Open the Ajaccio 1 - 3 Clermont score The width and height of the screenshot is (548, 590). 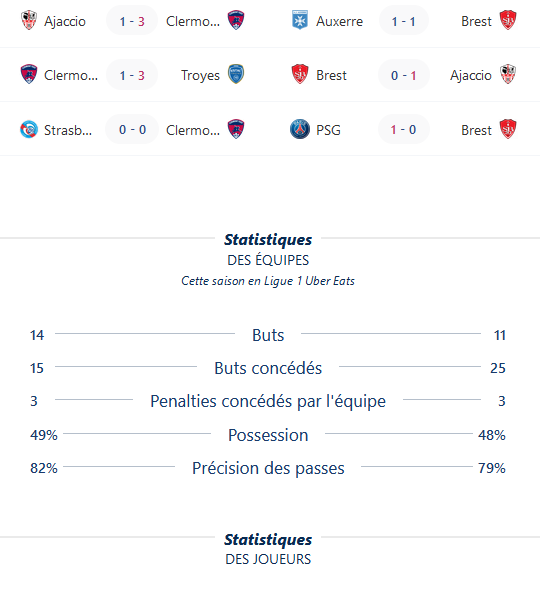(132, 21)
